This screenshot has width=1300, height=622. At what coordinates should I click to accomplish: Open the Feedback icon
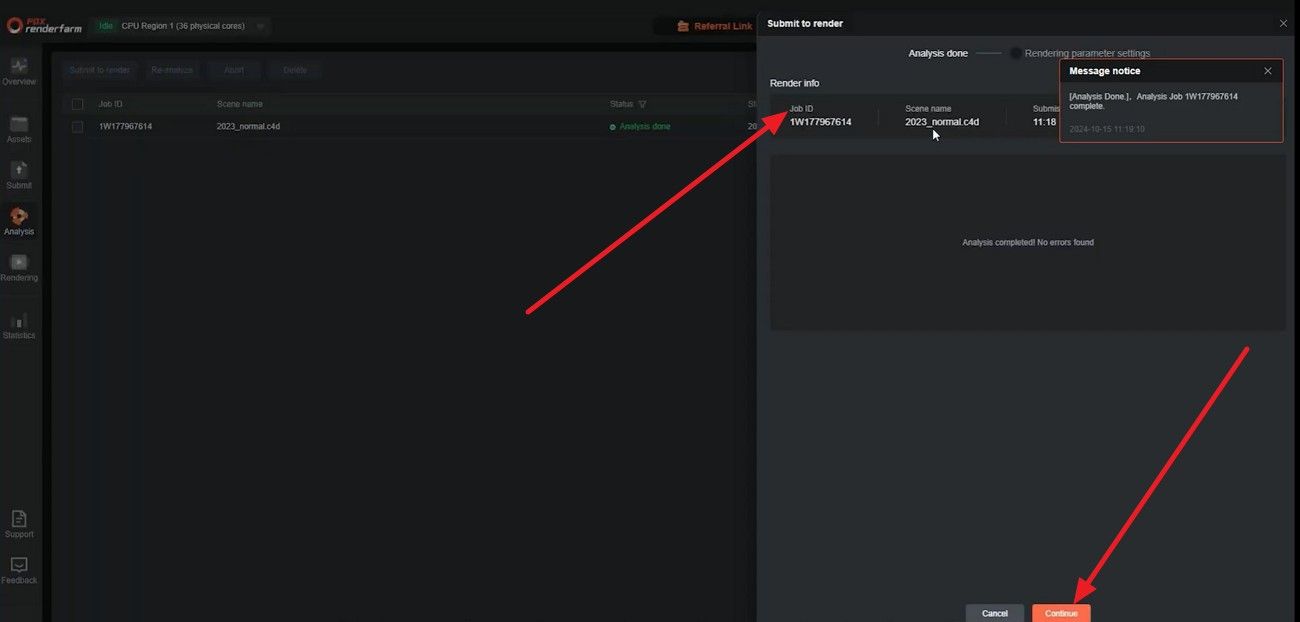(19, 570)
